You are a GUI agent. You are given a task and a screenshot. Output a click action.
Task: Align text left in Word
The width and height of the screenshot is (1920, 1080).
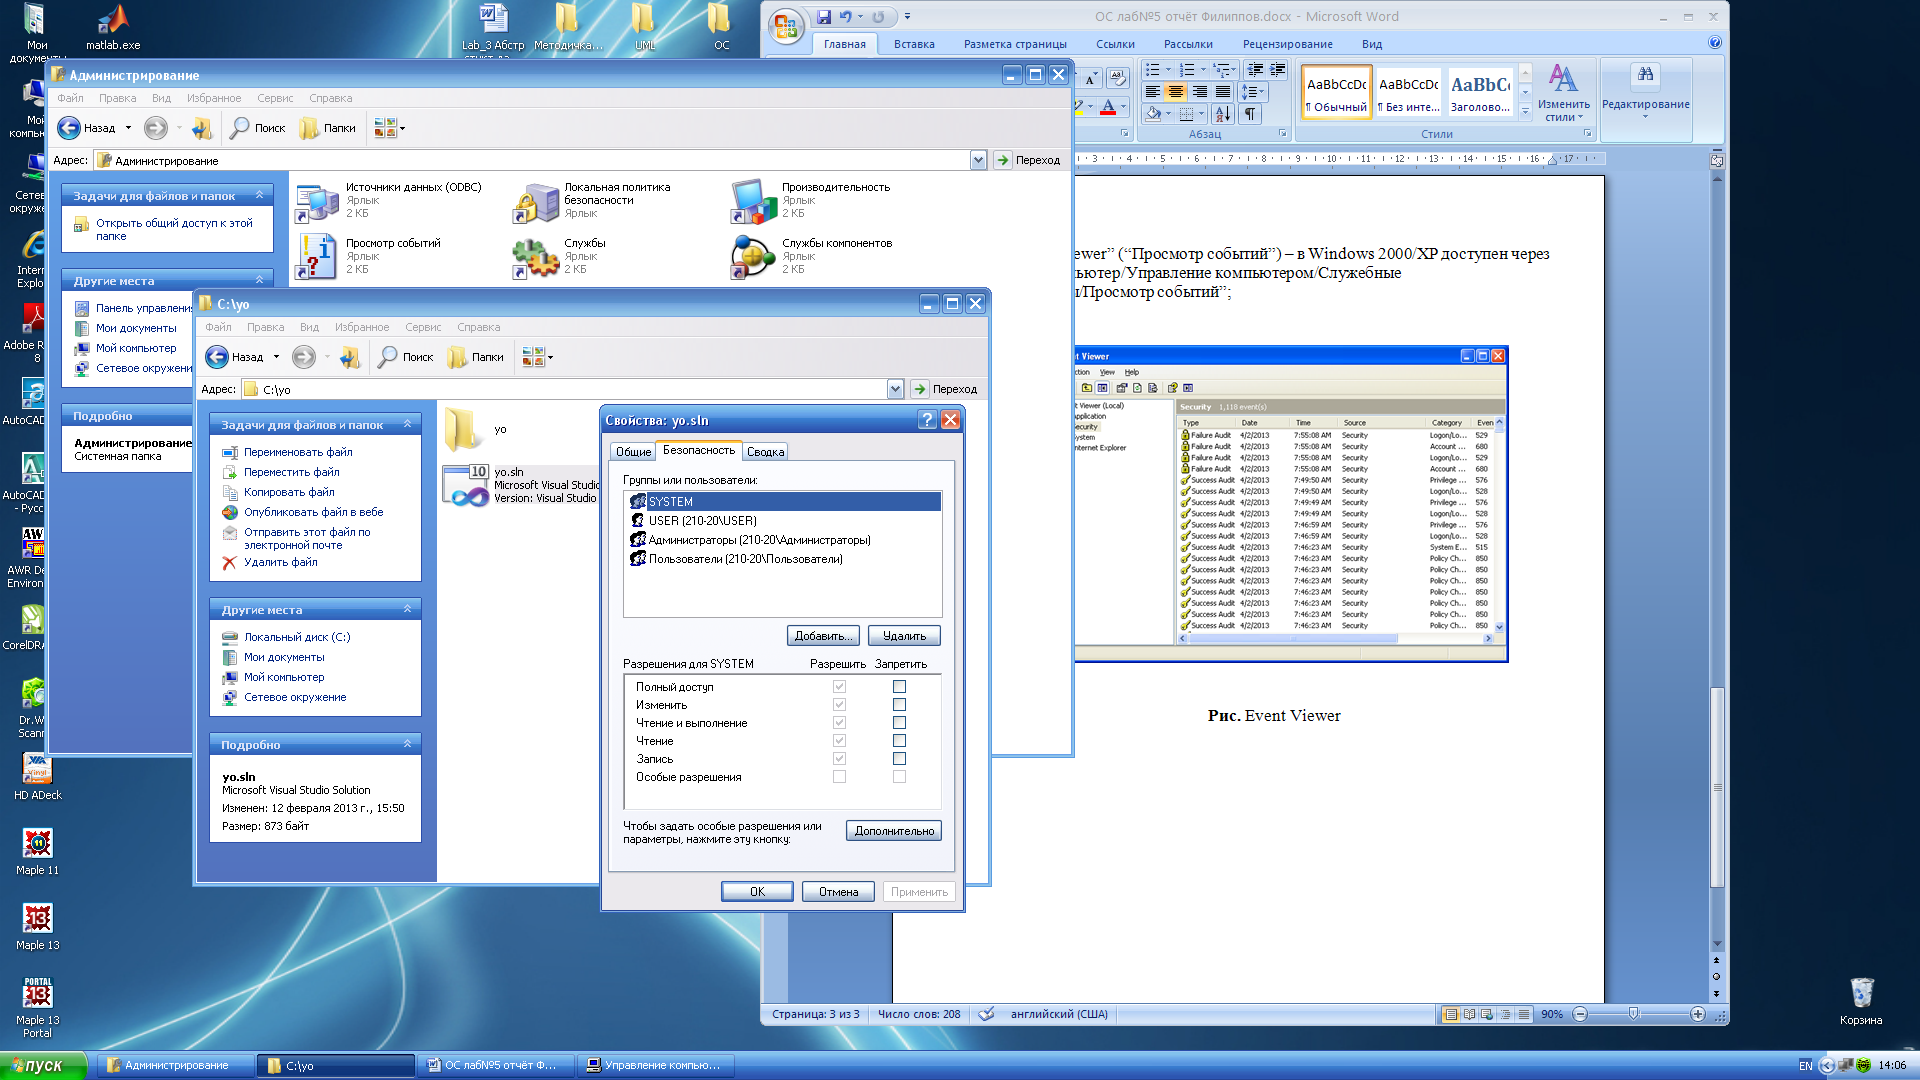(x=1153, y=92)
